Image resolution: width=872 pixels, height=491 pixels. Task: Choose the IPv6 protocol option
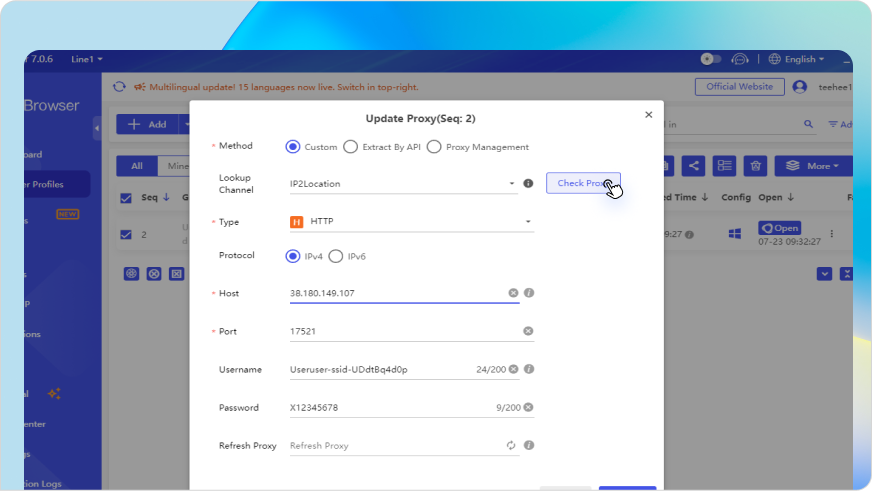coord(336,256)
